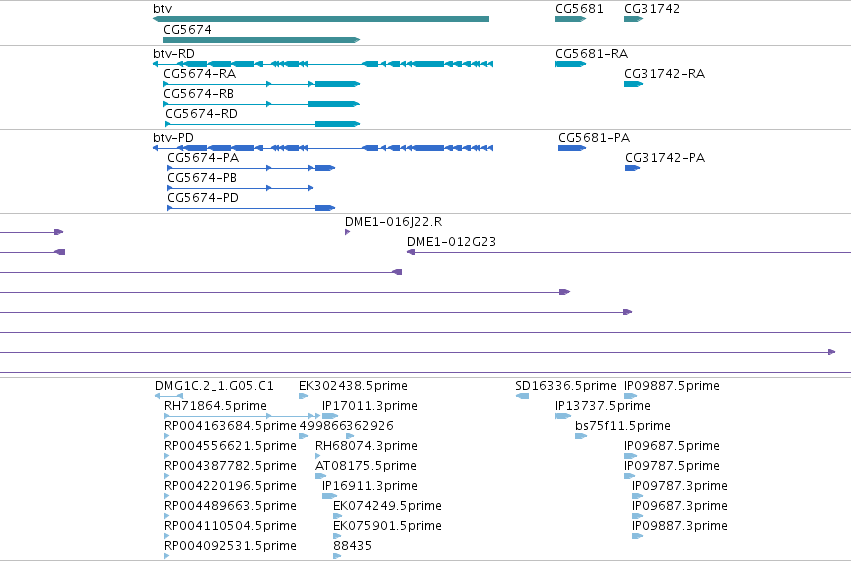851x561 pixels.
Task: Select EK074249.5prime EST label
Action: [x=388, y=506]
